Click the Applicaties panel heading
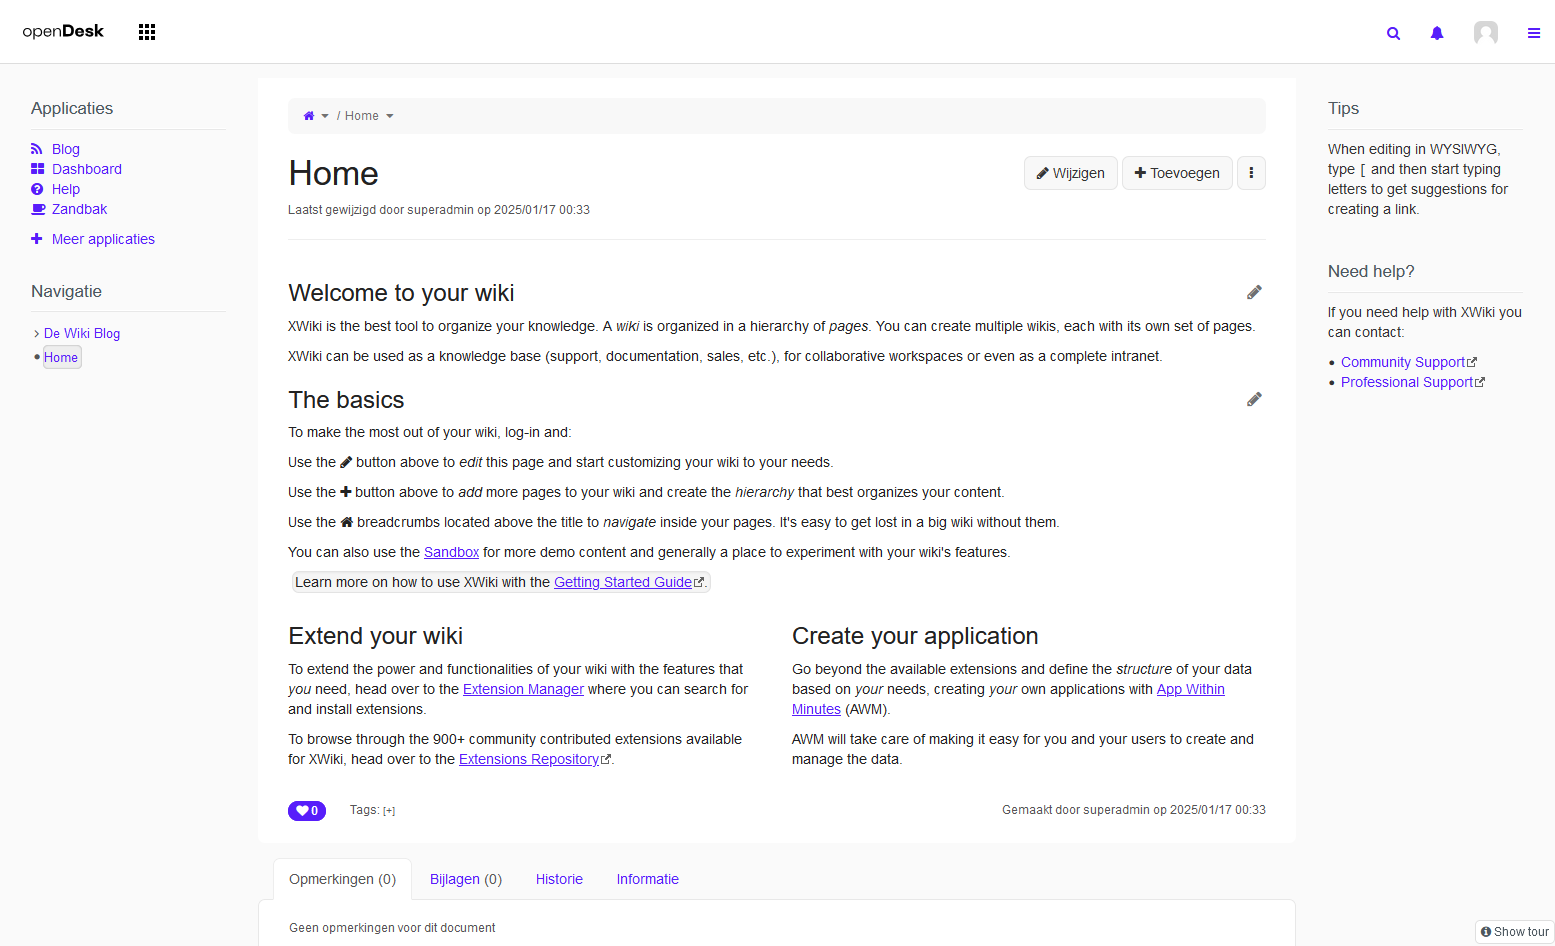 72,108
